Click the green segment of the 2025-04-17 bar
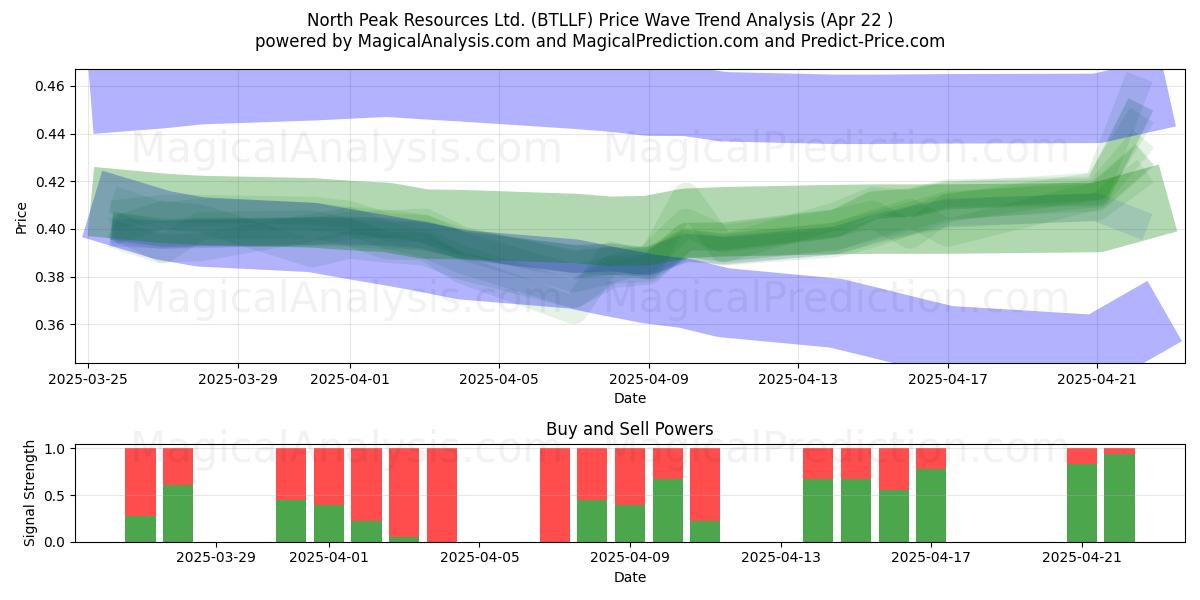This screenshot has width=1200, height=600. tap(931, 505)
